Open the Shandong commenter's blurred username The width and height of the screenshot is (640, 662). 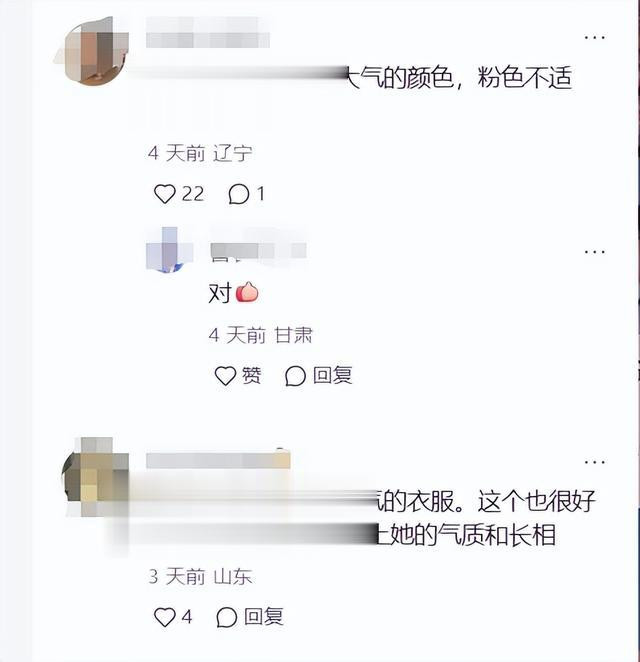(218, 460)
